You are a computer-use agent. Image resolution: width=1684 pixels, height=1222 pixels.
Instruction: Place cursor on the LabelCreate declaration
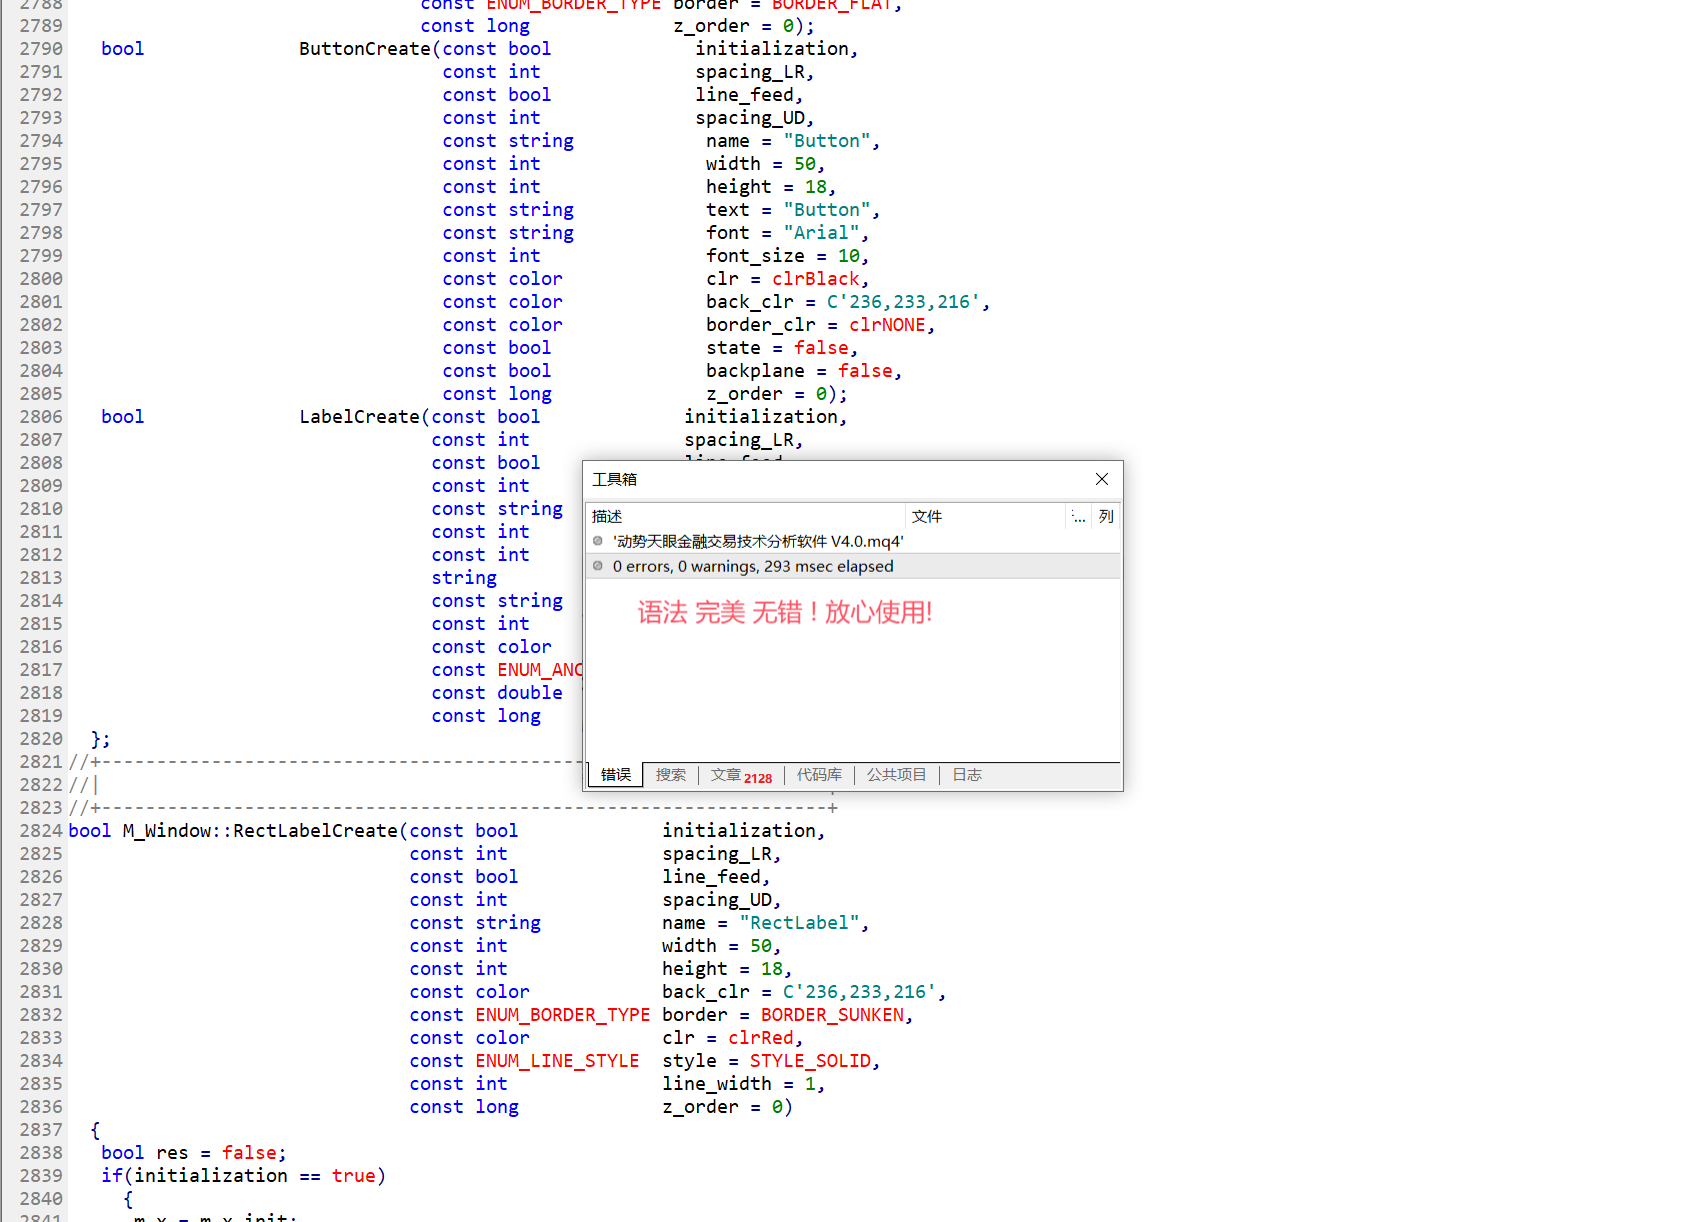coord(359,417)
